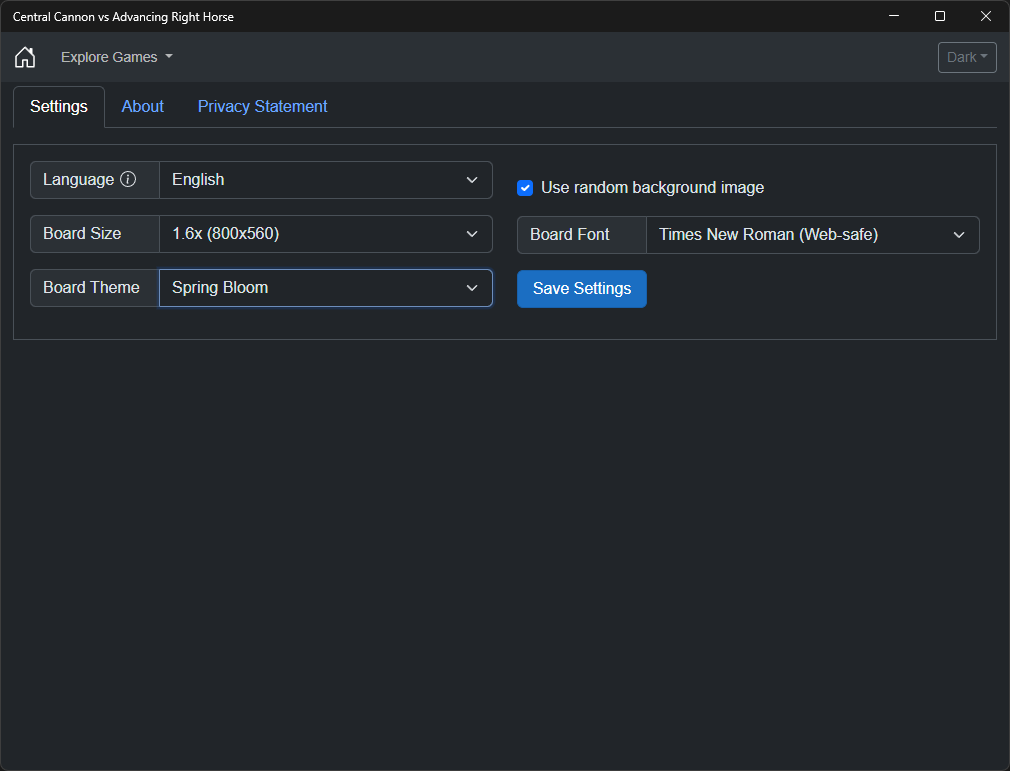Select the Settings tab
Viewport: 1010px width, 771px height.
click(59, 107)
